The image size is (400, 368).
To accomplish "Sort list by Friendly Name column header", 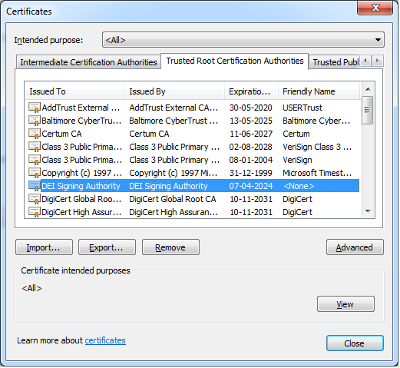I will pos(319,91).
